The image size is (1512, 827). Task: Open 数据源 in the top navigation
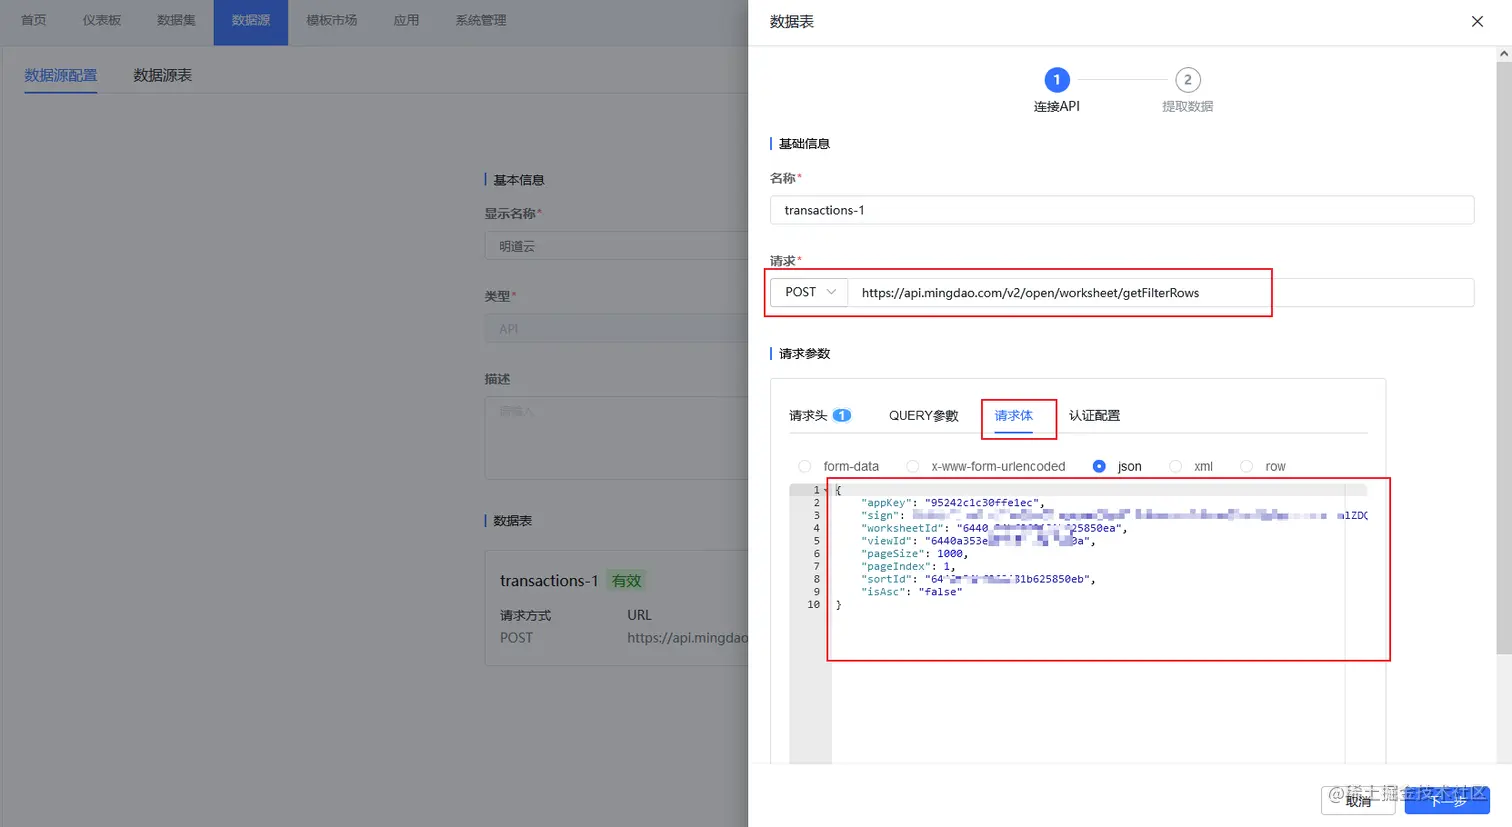pos(250,20)
